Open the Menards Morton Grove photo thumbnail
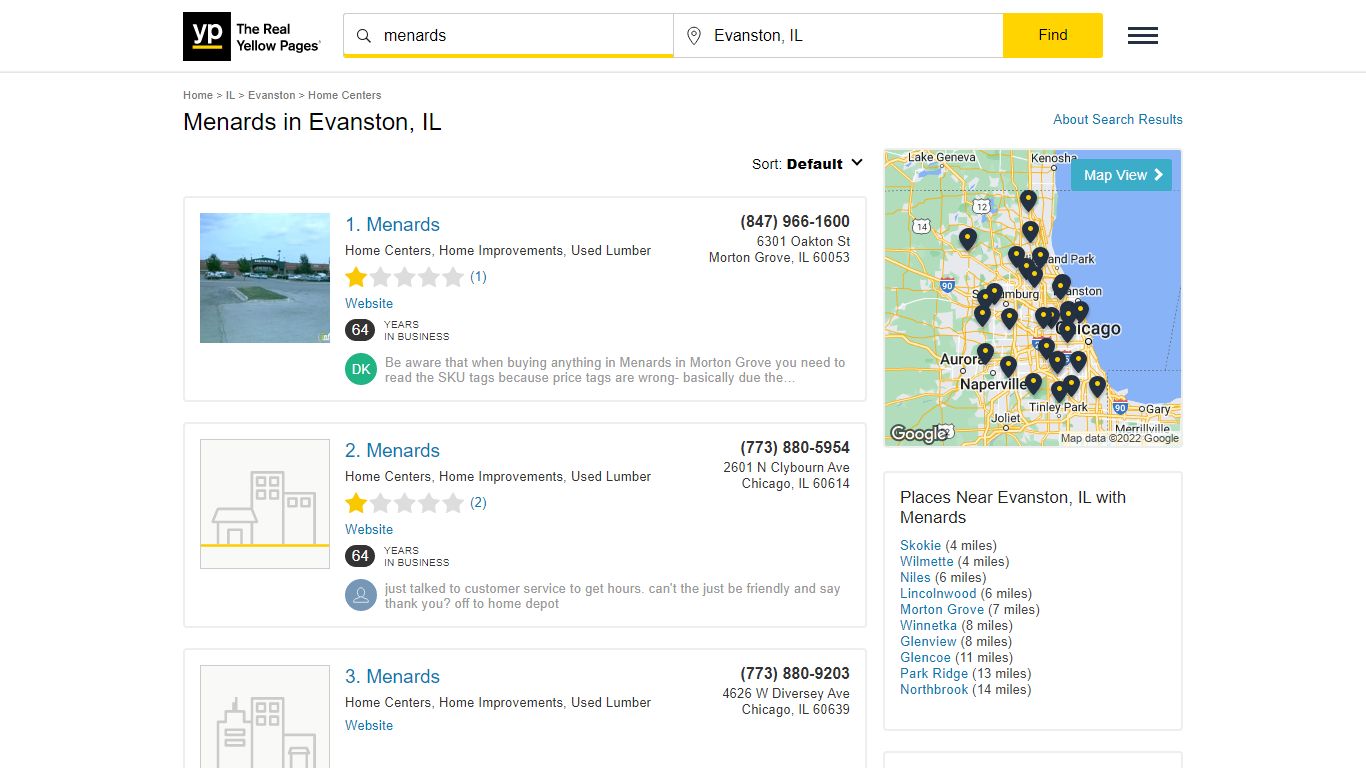Screen dimensions: 1366x768 (x=265, y=278)
